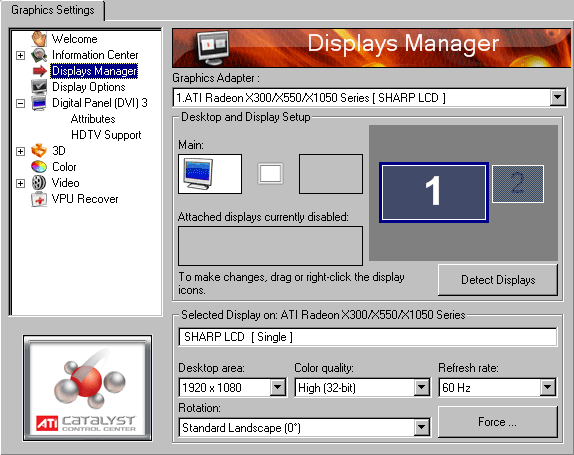Open the Refresh rate dropdown
Image resolution: width=574 pixels, height=455 pixels.
pos(548,387)
